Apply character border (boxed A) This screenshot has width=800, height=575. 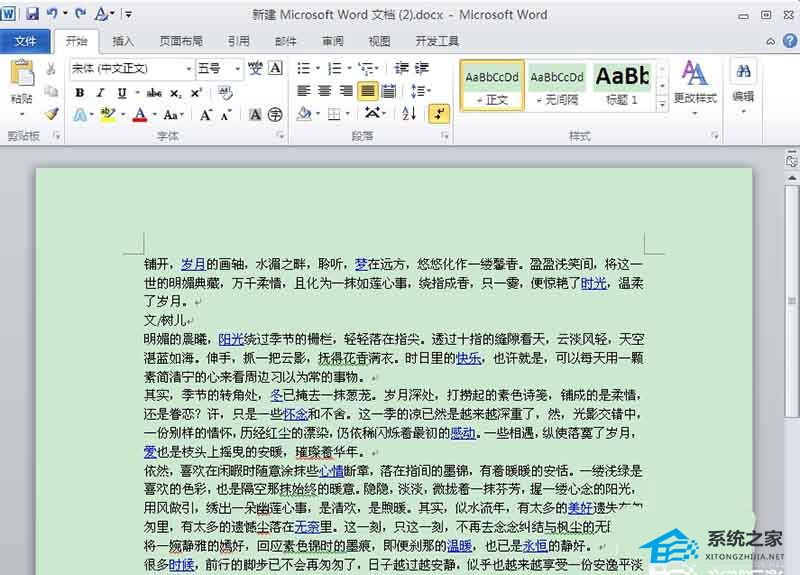pos(276,68)
